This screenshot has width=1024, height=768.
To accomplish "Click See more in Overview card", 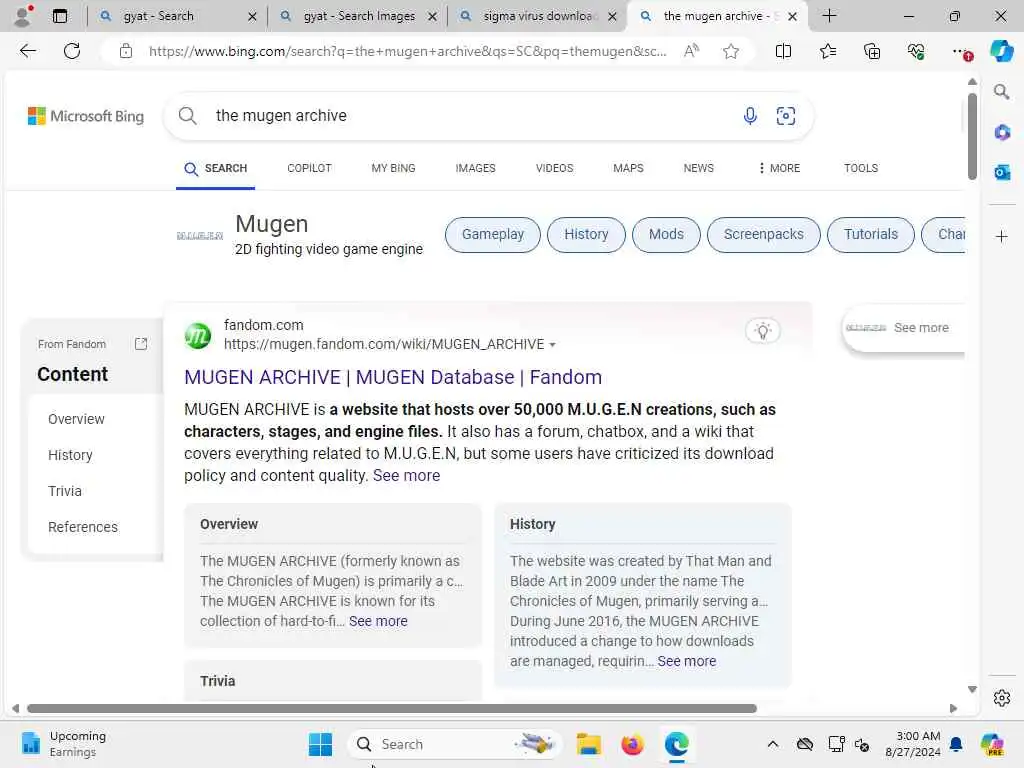I will pos(378,621).
